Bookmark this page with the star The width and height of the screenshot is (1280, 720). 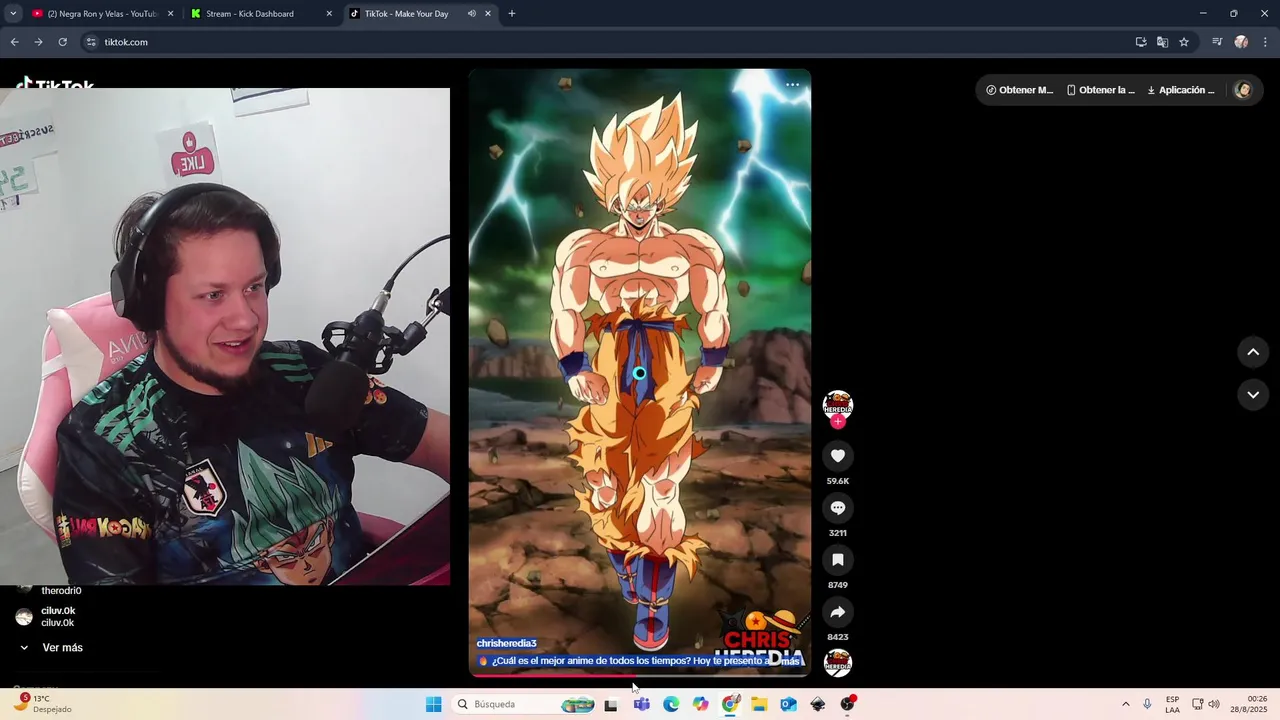[x=1184, y=42]
